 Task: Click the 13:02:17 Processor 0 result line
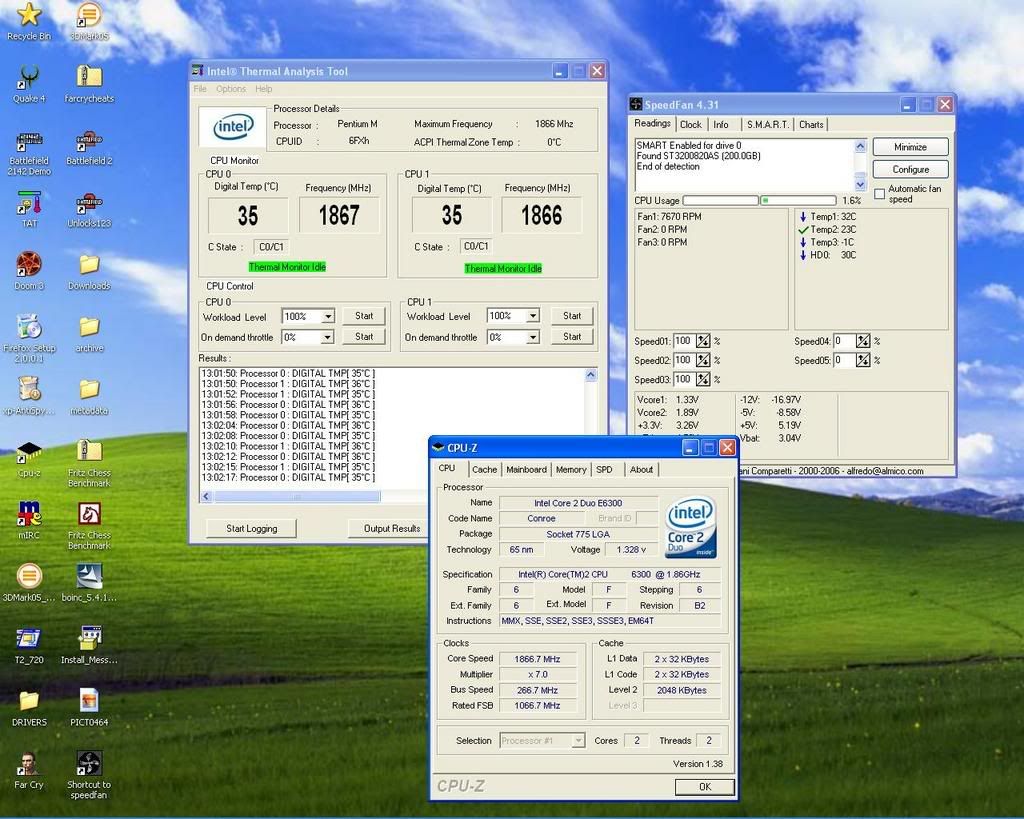288,477
